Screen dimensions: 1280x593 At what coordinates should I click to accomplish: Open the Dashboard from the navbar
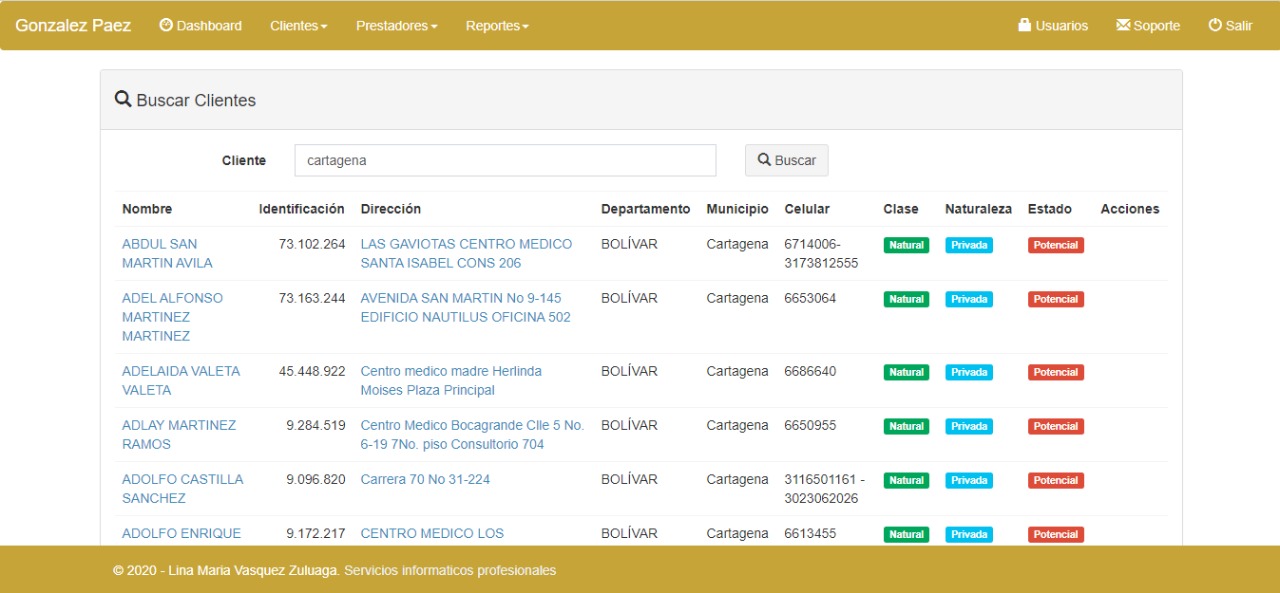click(x=200, y=26)
